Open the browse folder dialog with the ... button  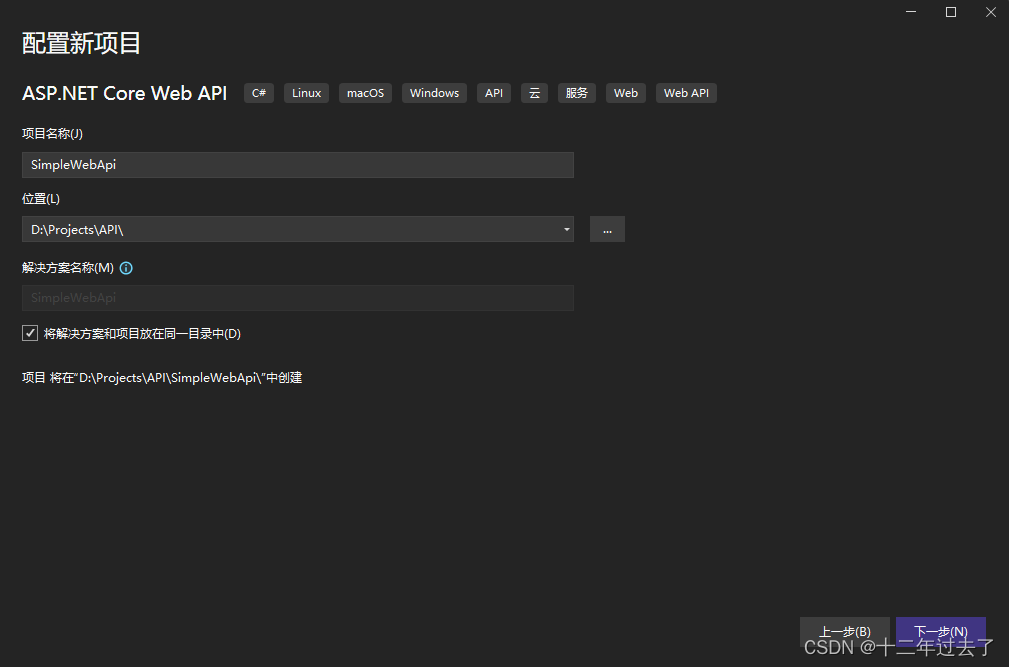click(x=606, y=229)
